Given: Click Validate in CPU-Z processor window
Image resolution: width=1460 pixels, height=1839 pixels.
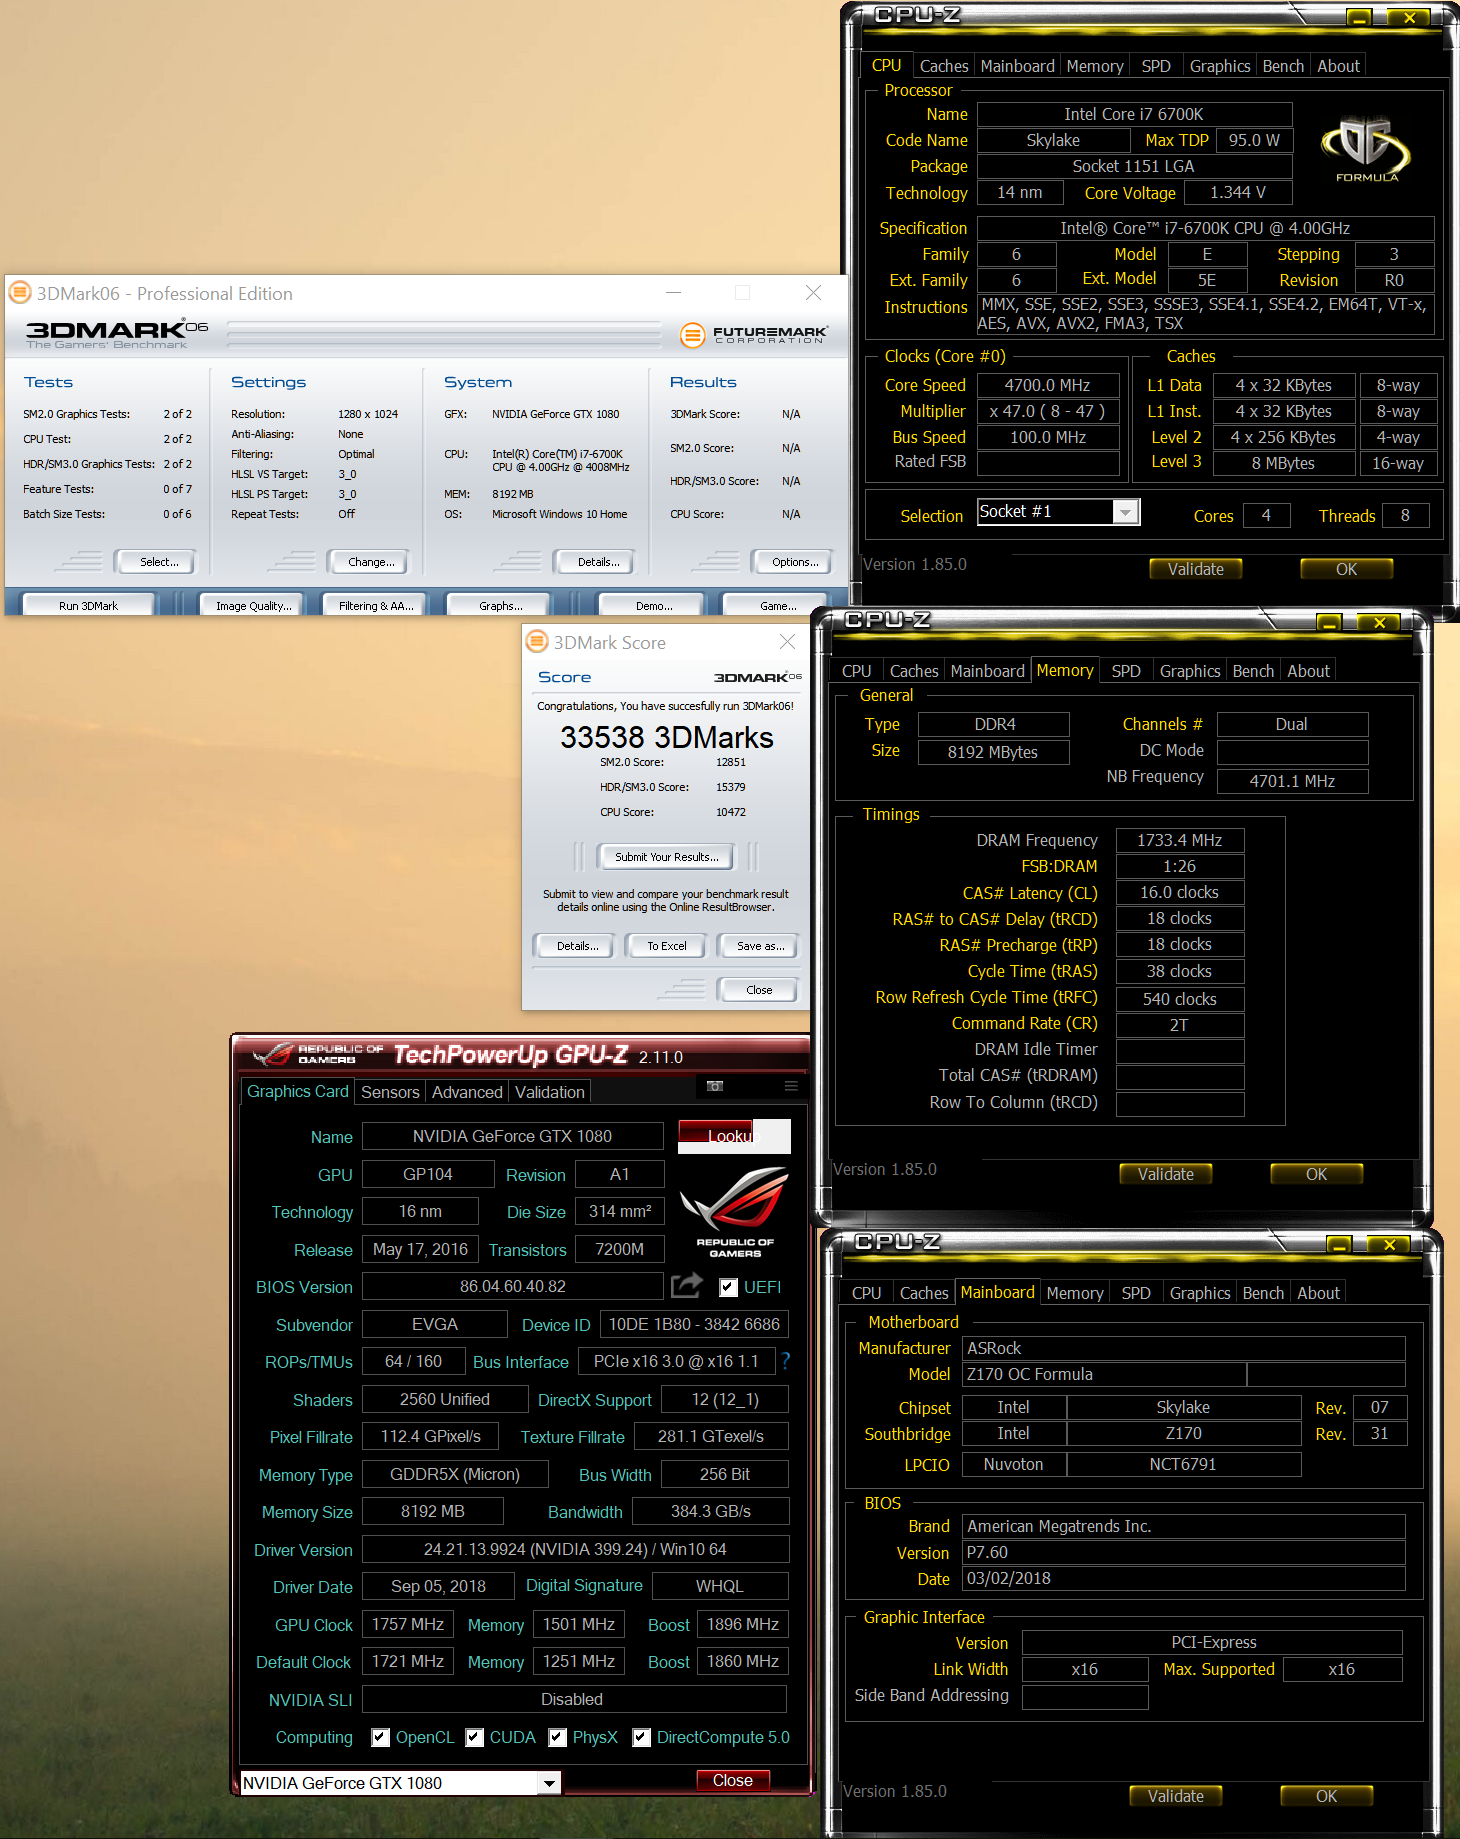Looking at the screenshot, I should [1195, 569].
